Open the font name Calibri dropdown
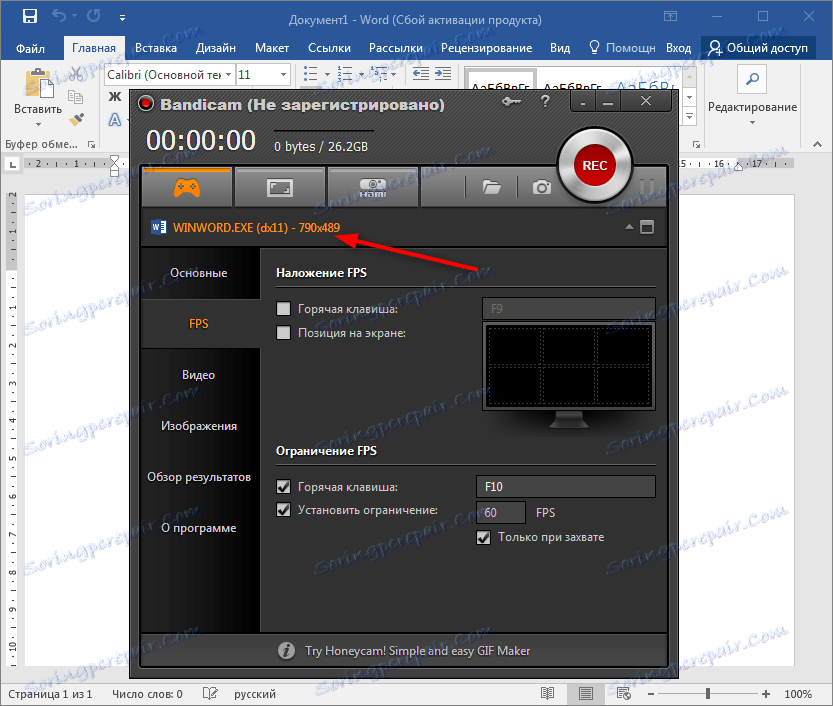Viewport: 833px width, 706px height. tap(228, 75)
